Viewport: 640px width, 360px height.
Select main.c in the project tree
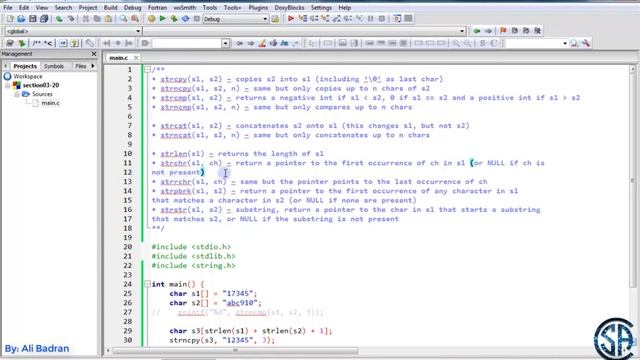pos(51,103)
